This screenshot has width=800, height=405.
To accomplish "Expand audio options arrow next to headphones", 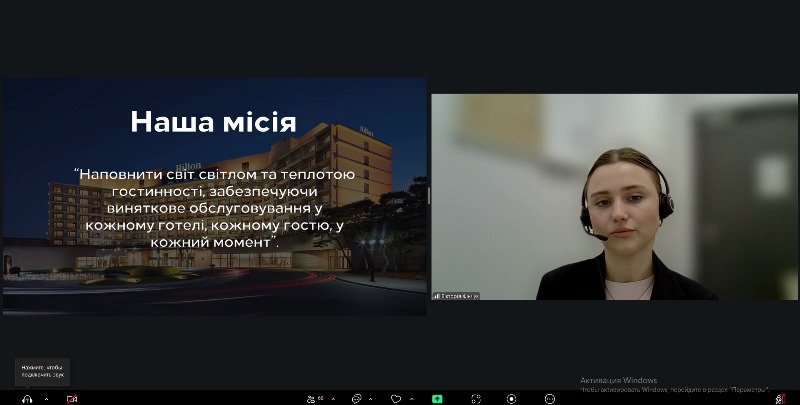I will click(46, 399).
